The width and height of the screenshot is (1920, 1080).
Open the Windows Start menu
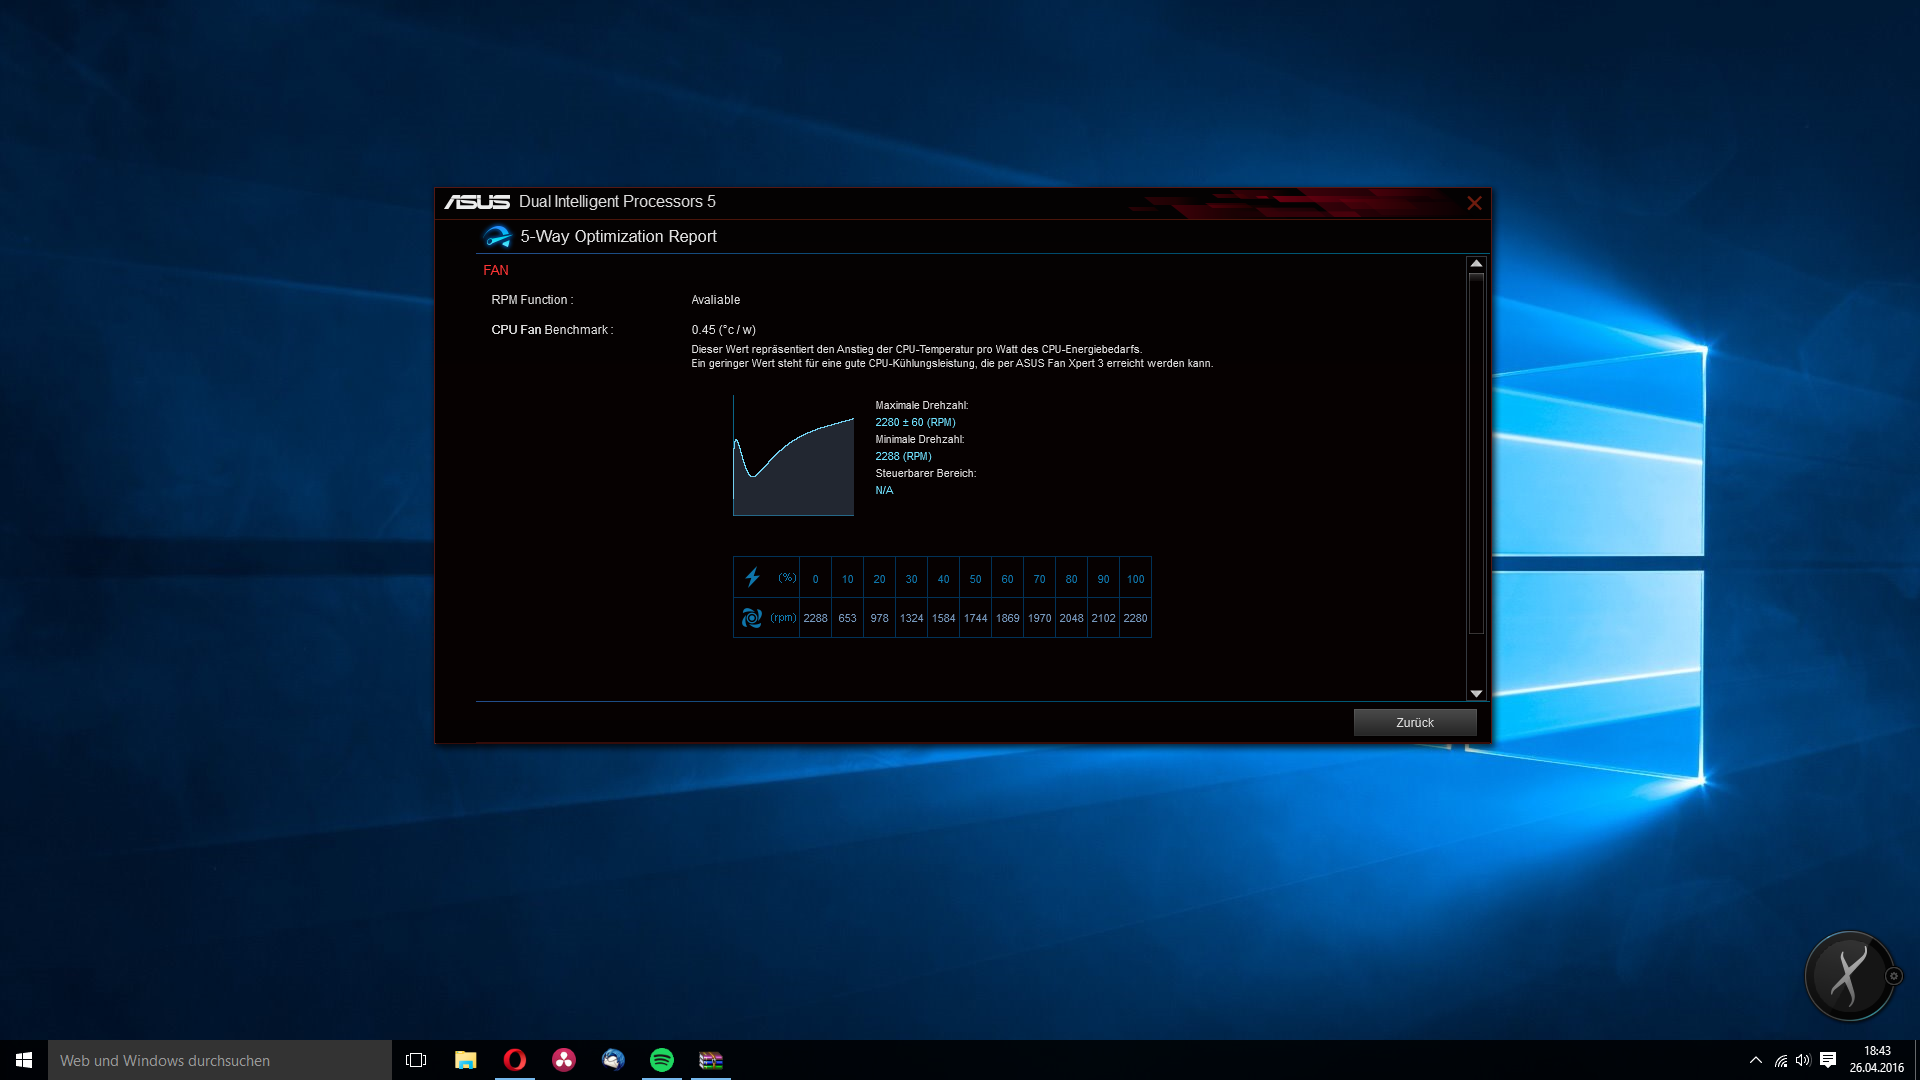(x=24, y=1060)
